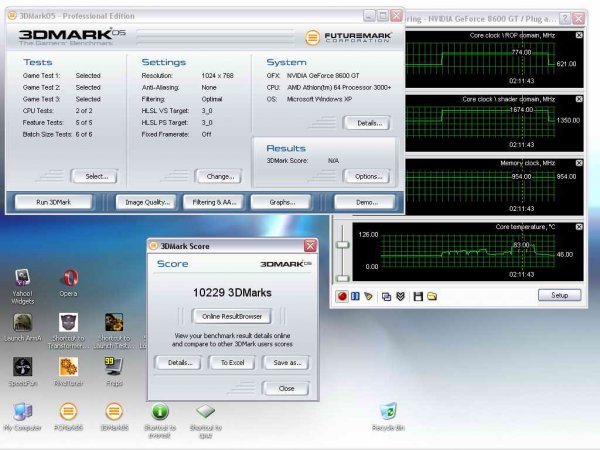Click Select... under Tests
This screenshot has width=600, height=450.
(96, 176)
